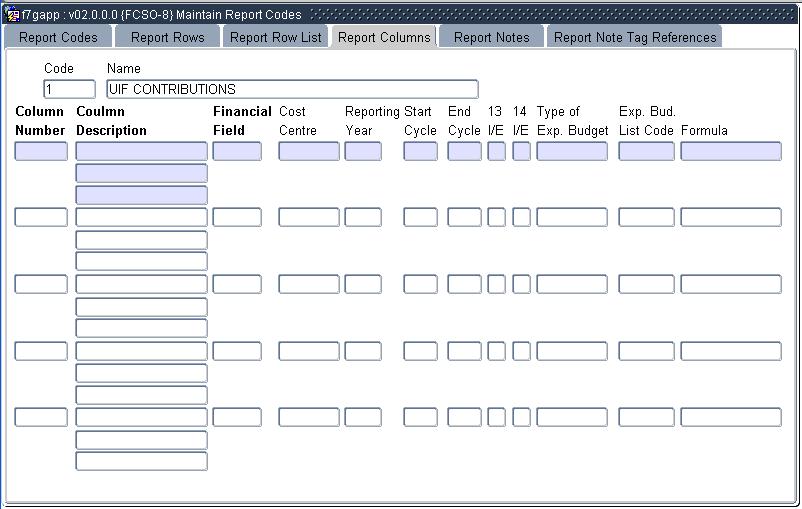This screenshot has height=509, width=802.
Task: Click the first row End Cycle field
Action: tap(465, 151)
